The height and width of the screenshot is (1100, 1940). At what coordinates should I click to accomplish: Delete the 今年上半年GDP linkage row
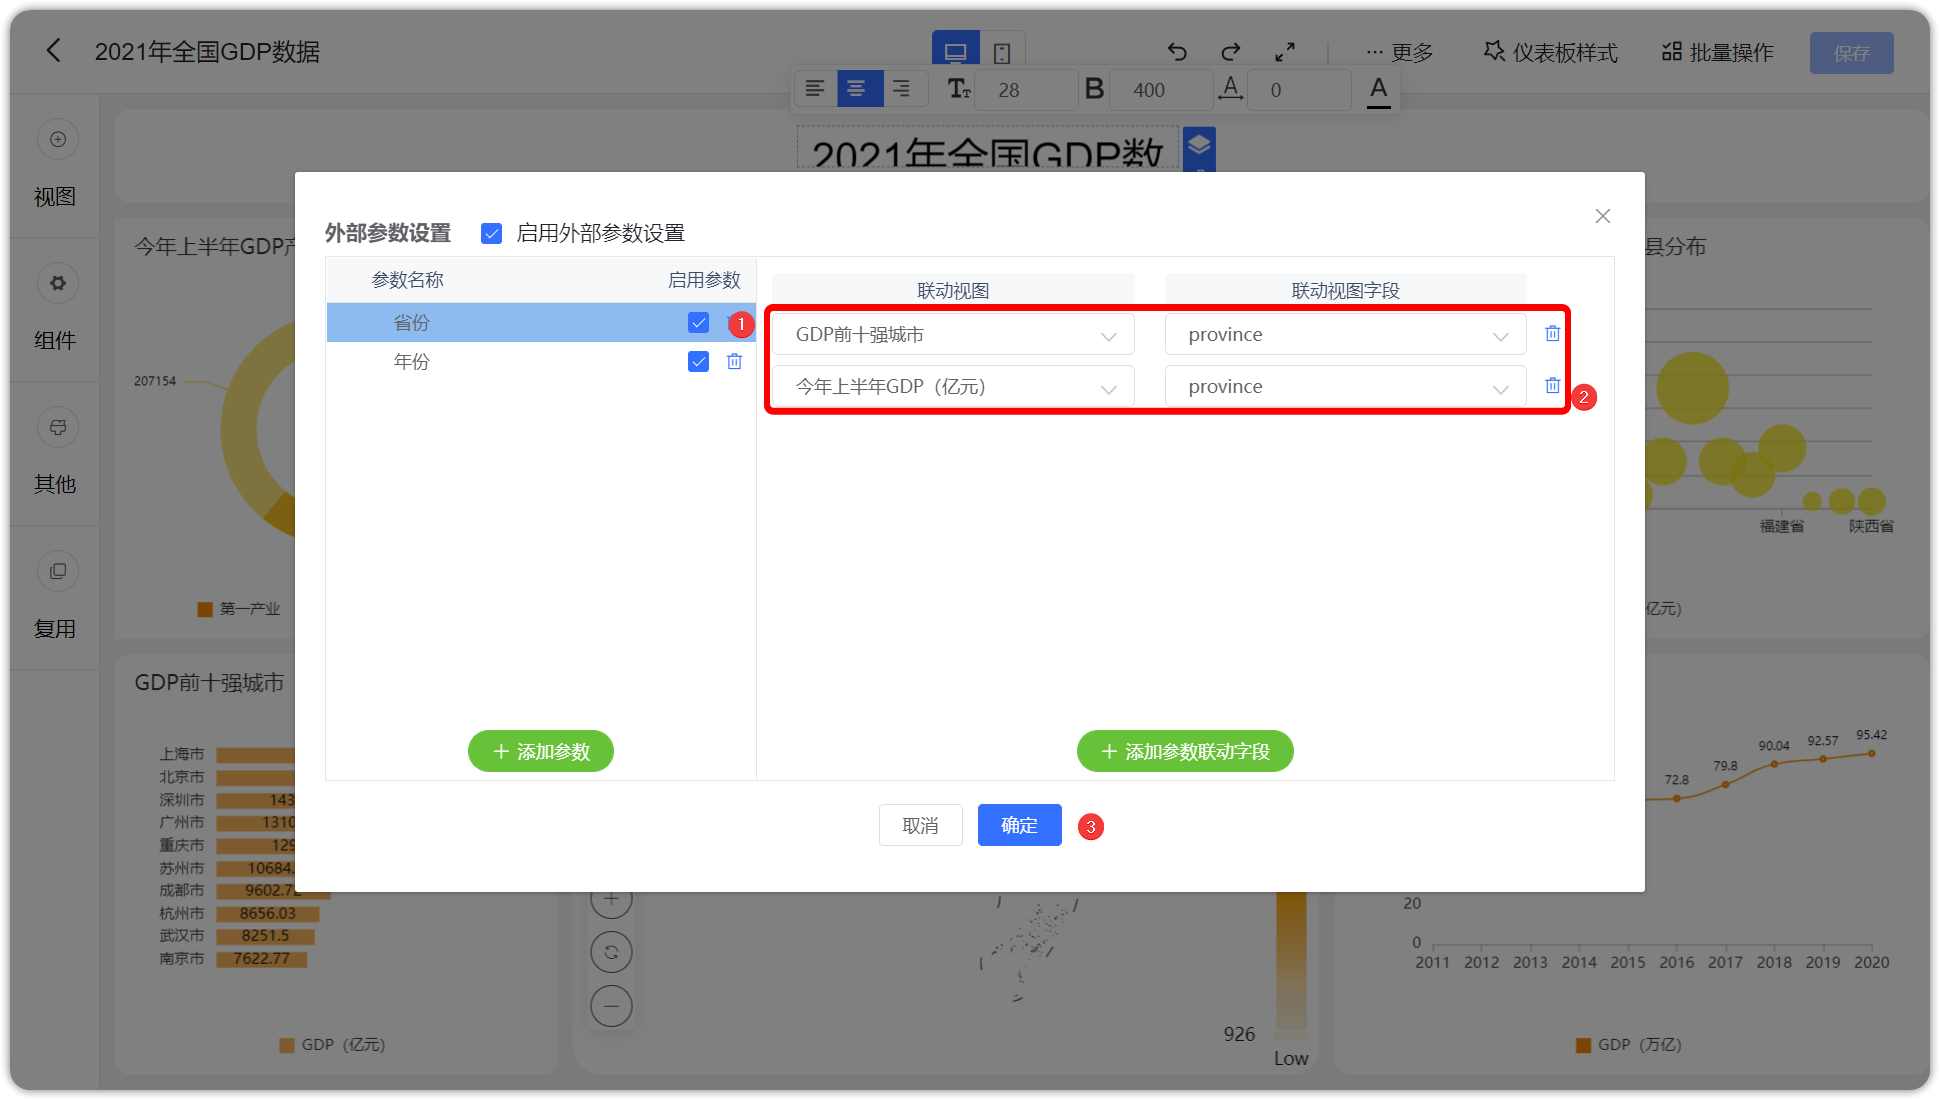[x=1552, y=385]
